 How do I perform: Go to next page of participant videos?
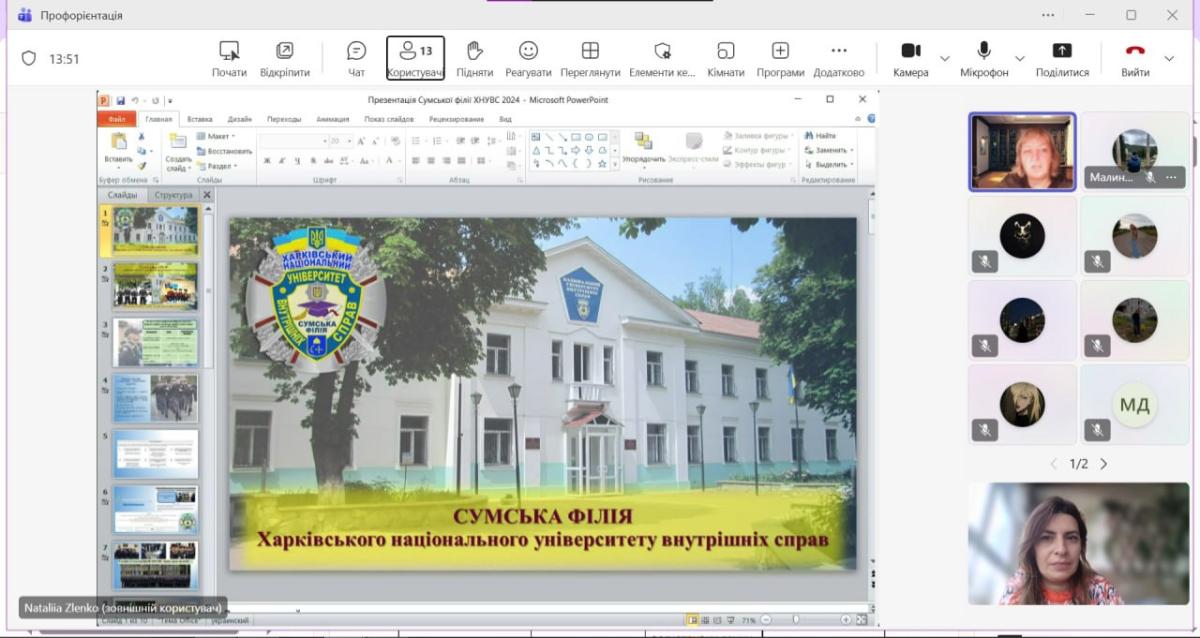coord(1104,464)
